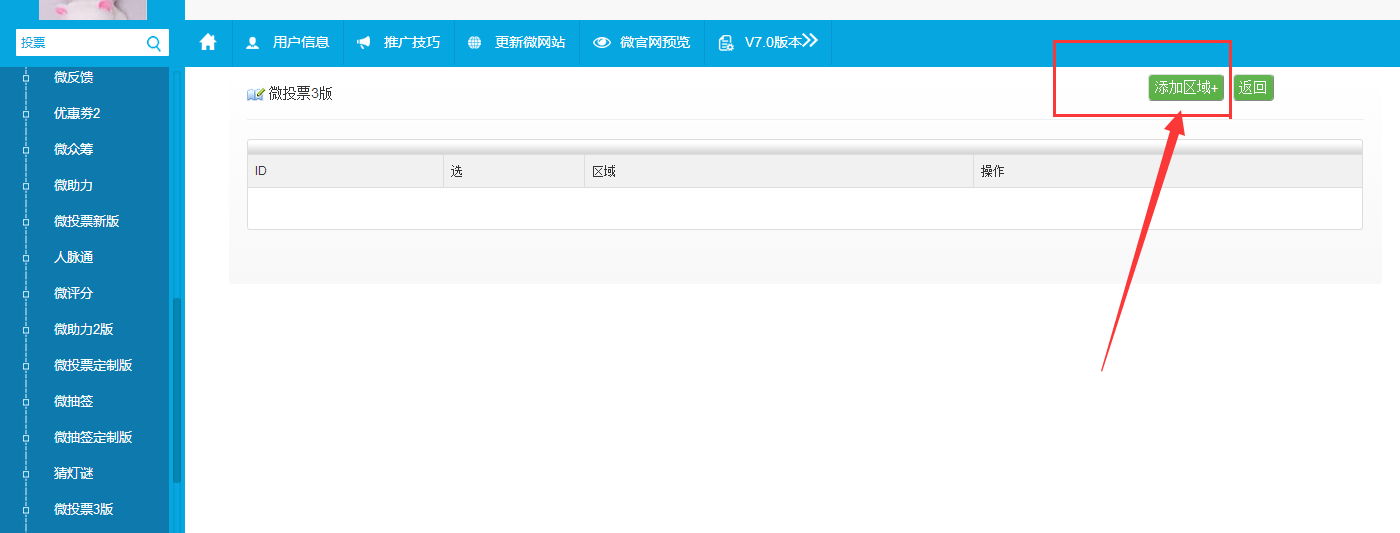Open 微众筹 from the sidebar
1400x533 pixels.
pos(74,149)
